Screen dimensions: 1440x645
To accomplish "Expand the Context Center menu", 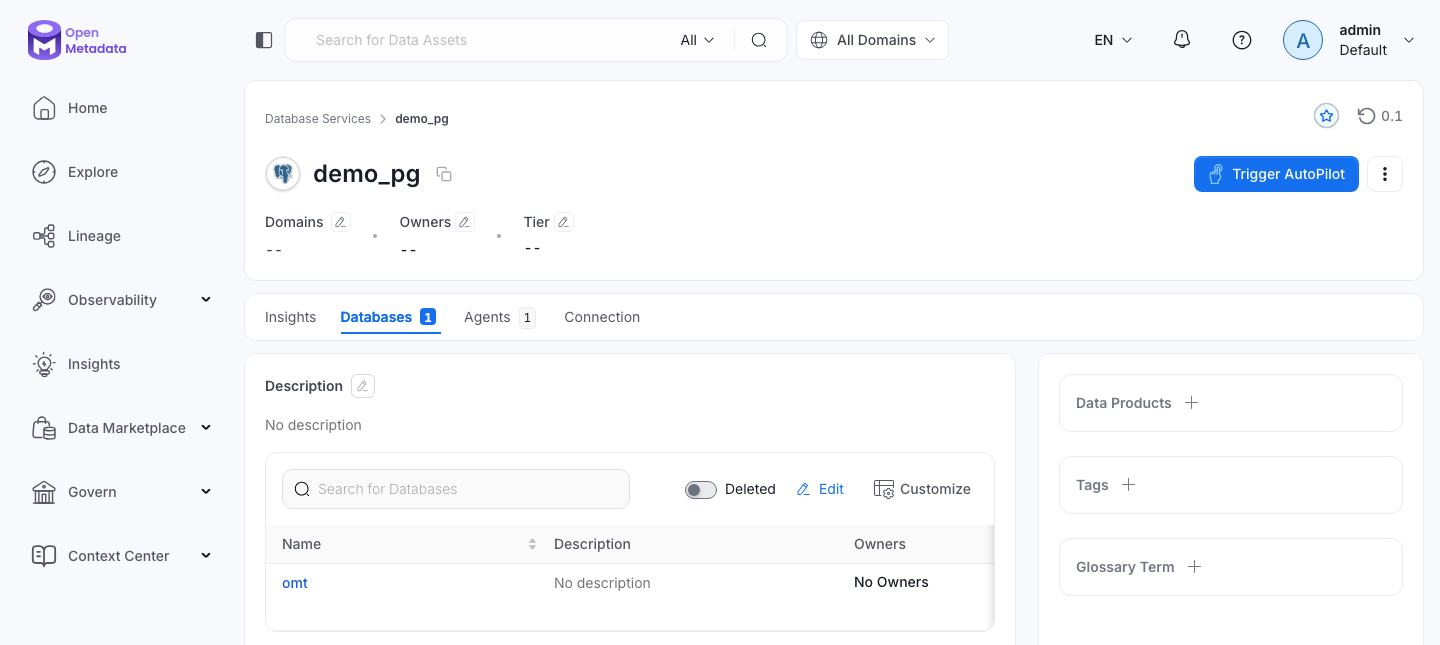I will point(206,556).
